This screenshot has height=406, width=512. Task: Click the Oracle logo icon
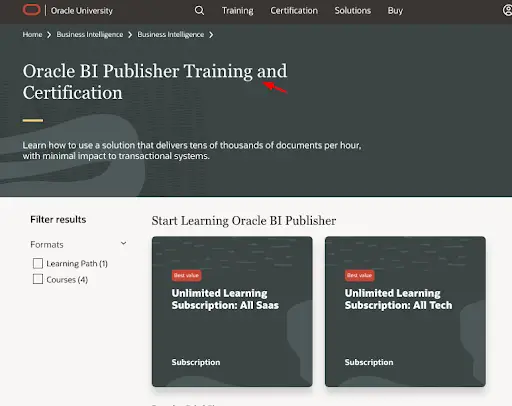click(31, 10)
